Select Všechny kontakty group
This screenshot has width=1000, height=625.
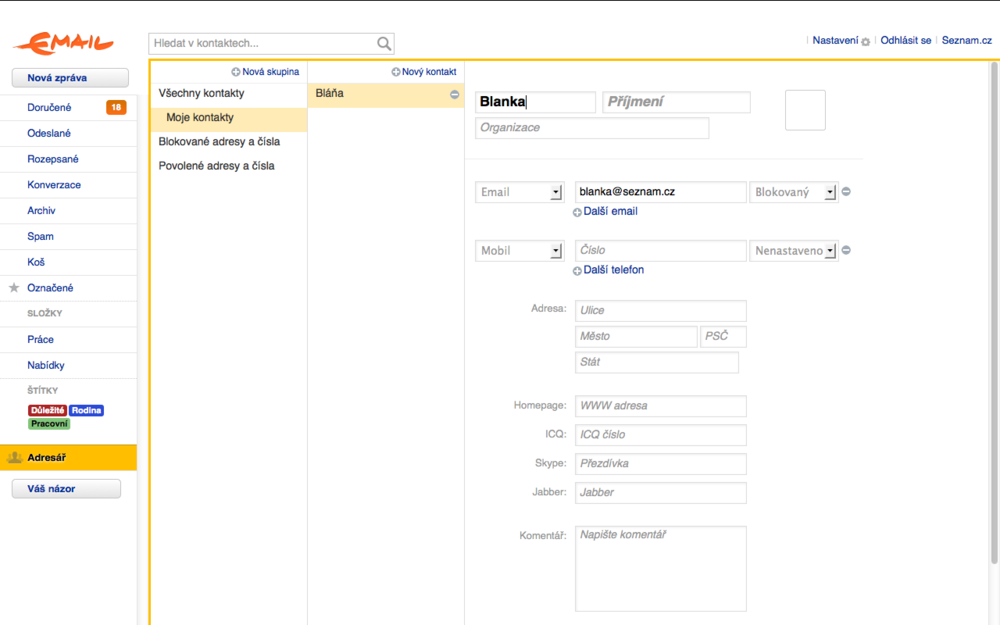tap(228, 93)
